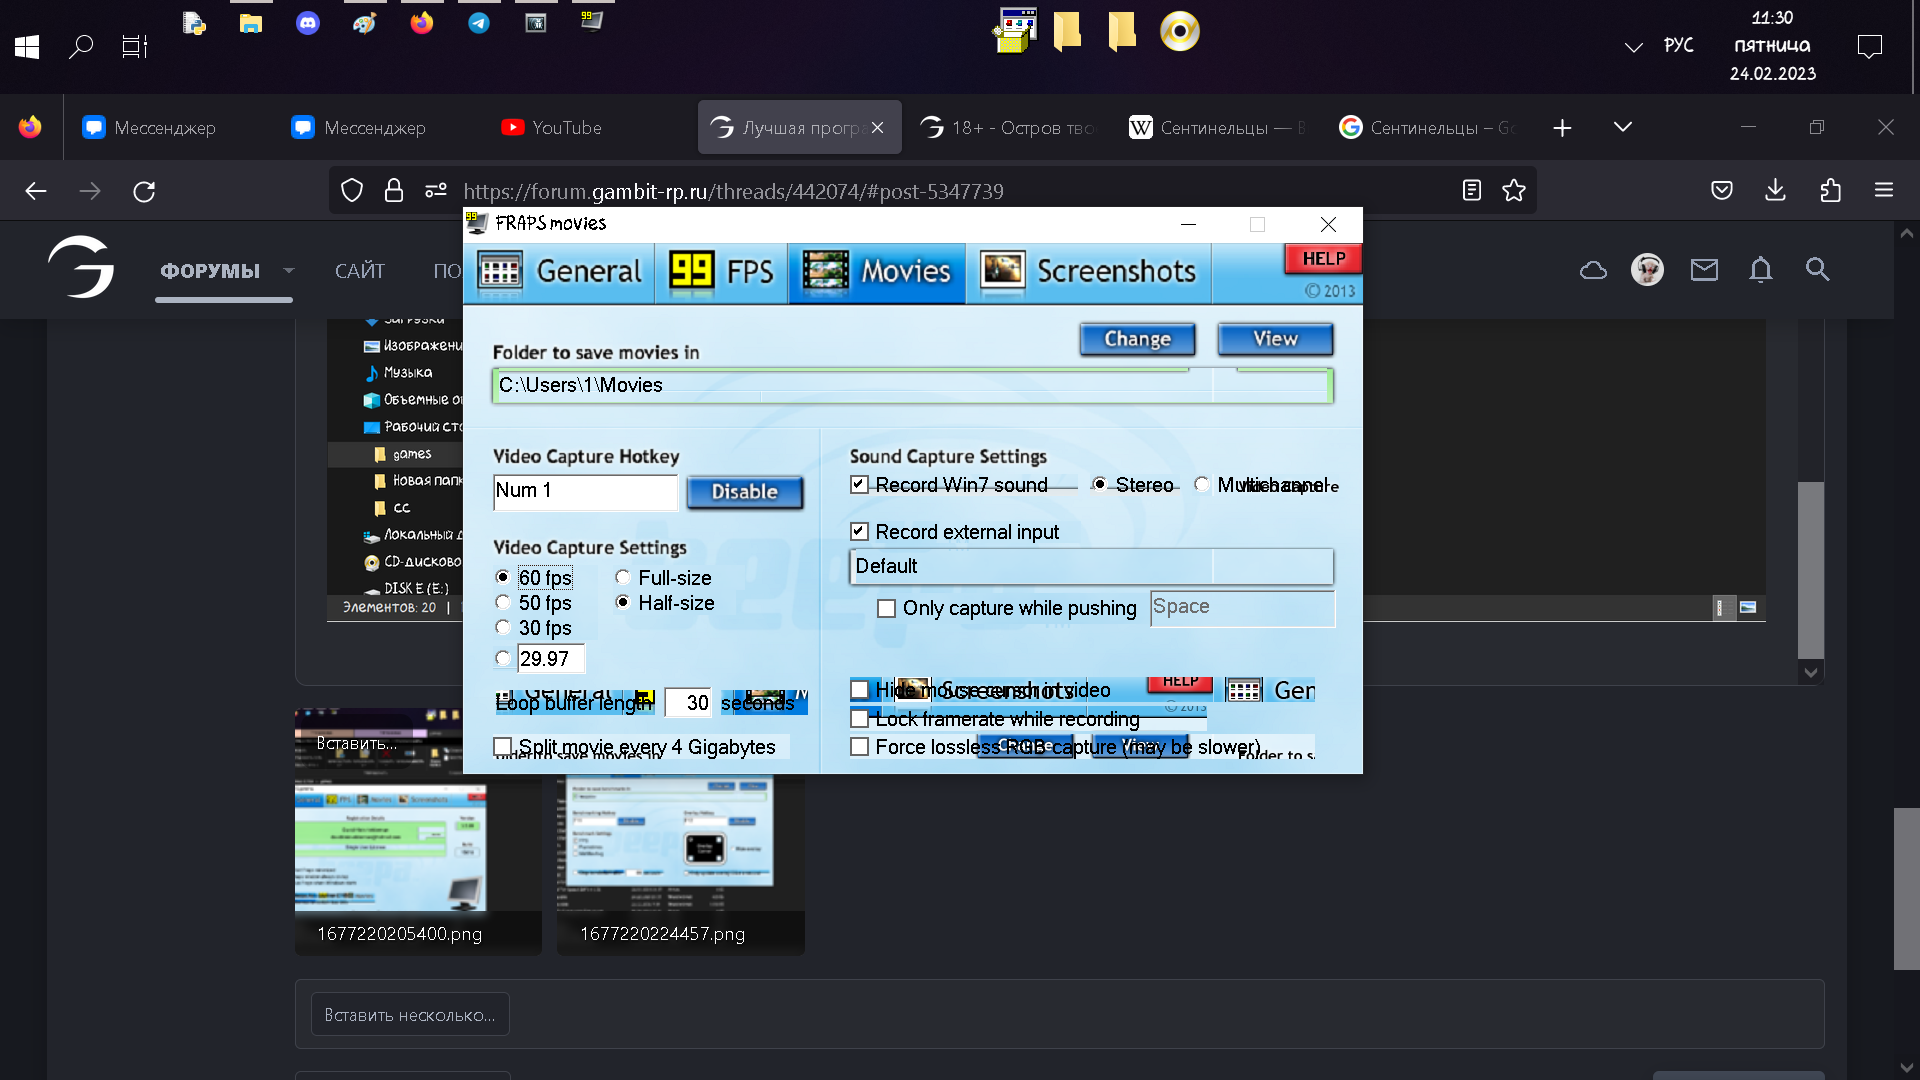Click the Disable hotkey button

744,492
